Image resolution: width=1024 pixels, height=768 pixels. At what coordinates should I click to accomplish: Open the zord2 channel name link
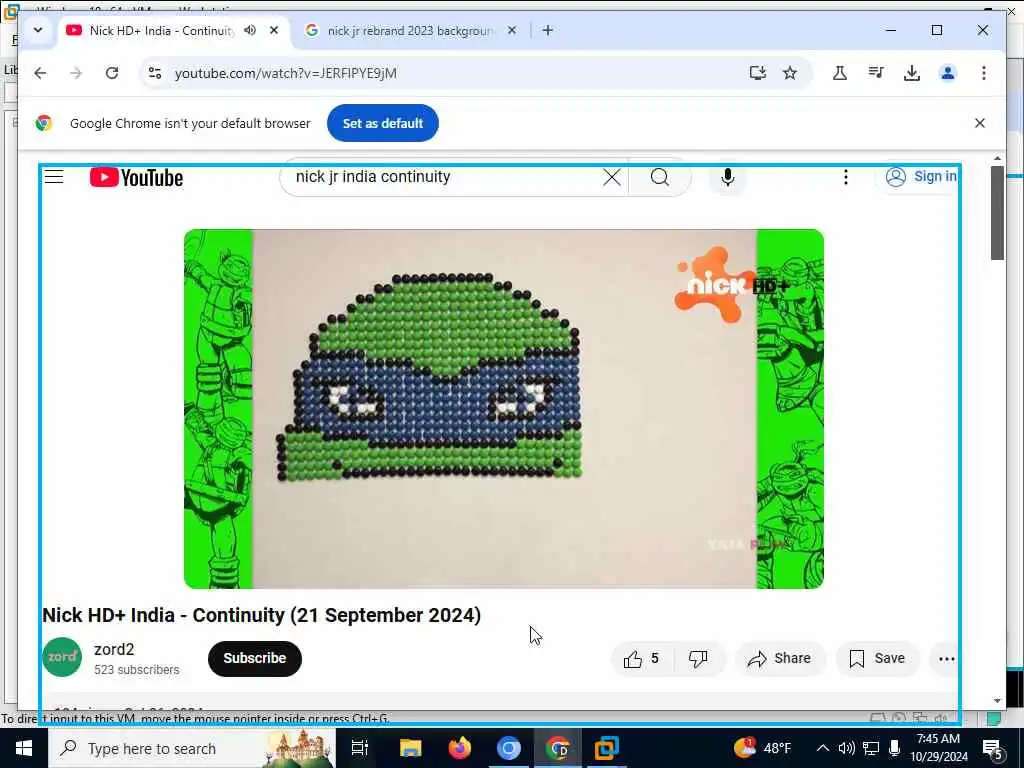pos(114,649)
